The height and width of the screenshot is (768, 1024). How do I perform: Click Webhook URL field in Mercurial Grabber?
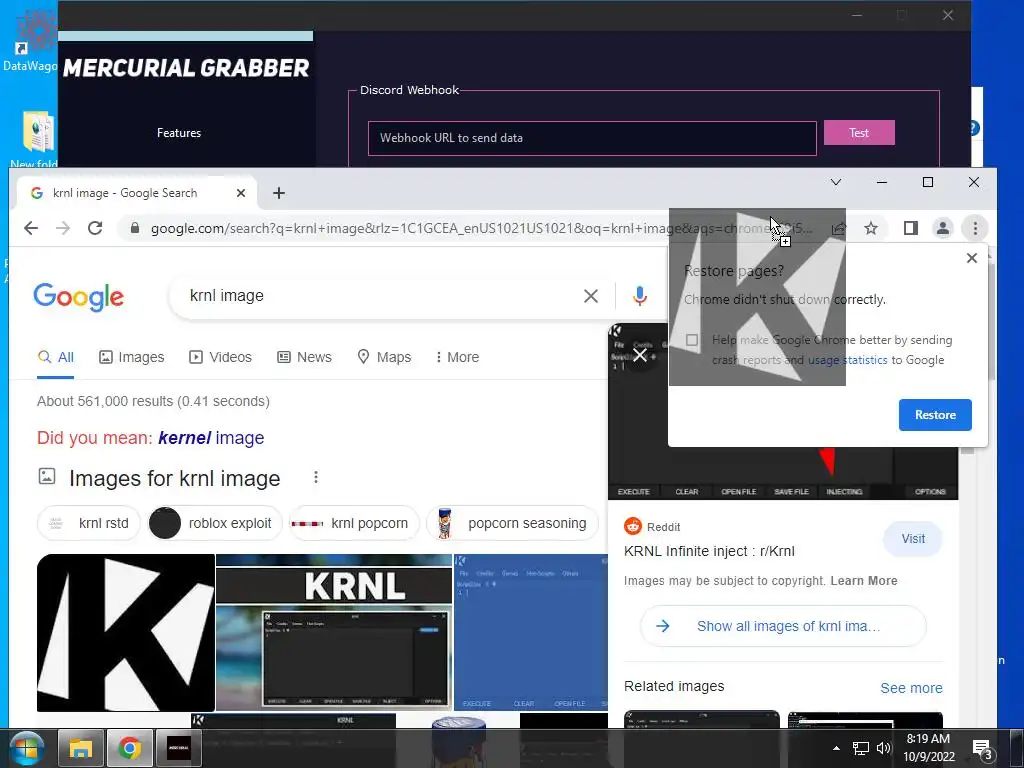pos(592,138)
